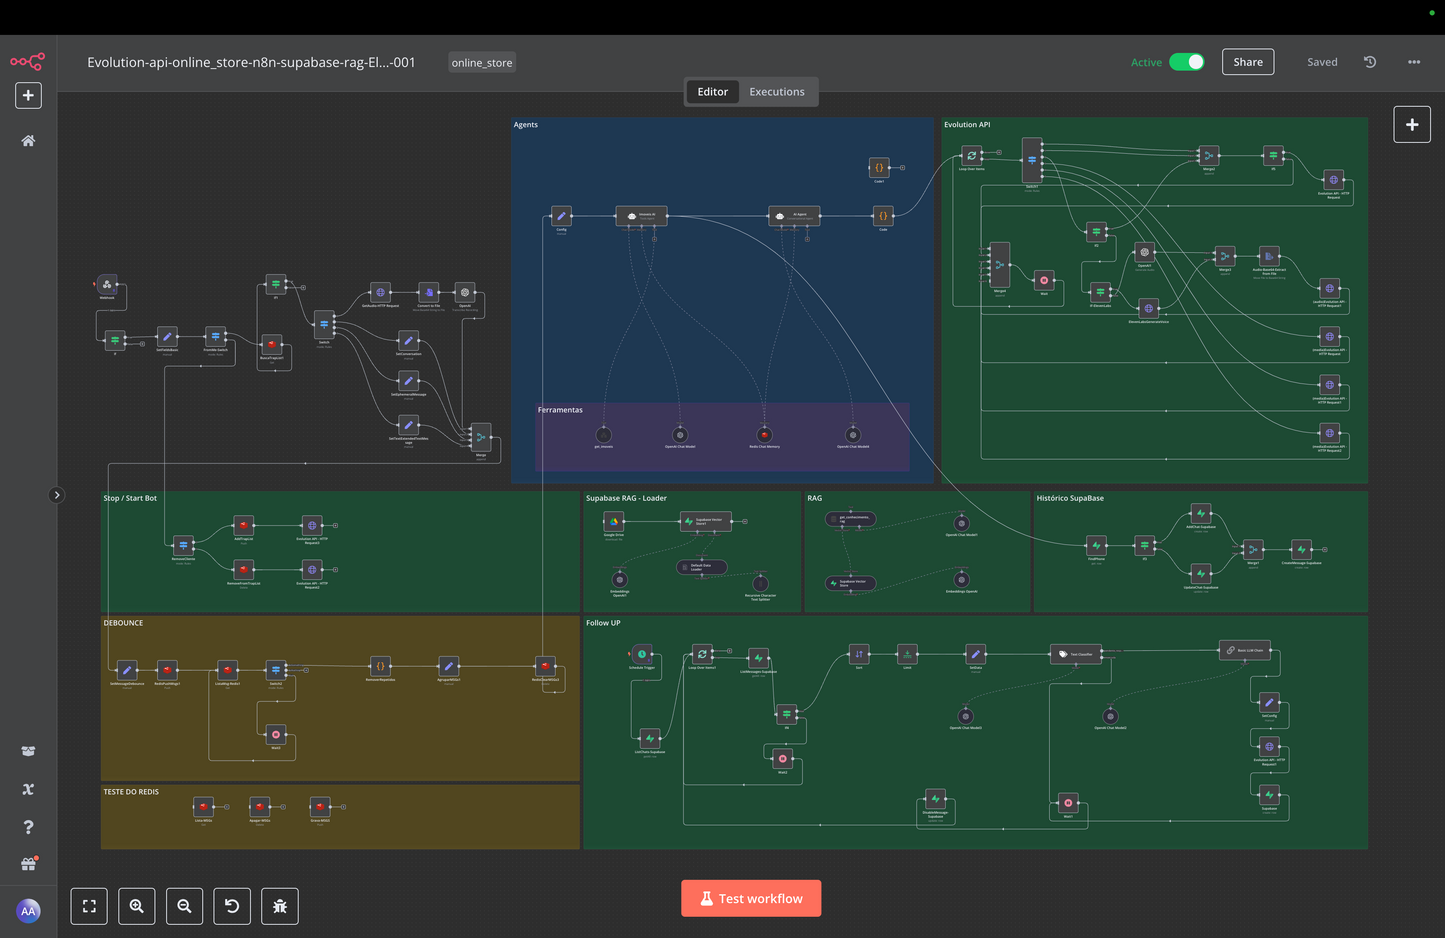Screen dimensions: 1445x938
Task: Click the Agents sticky note title
Action: 525,125
